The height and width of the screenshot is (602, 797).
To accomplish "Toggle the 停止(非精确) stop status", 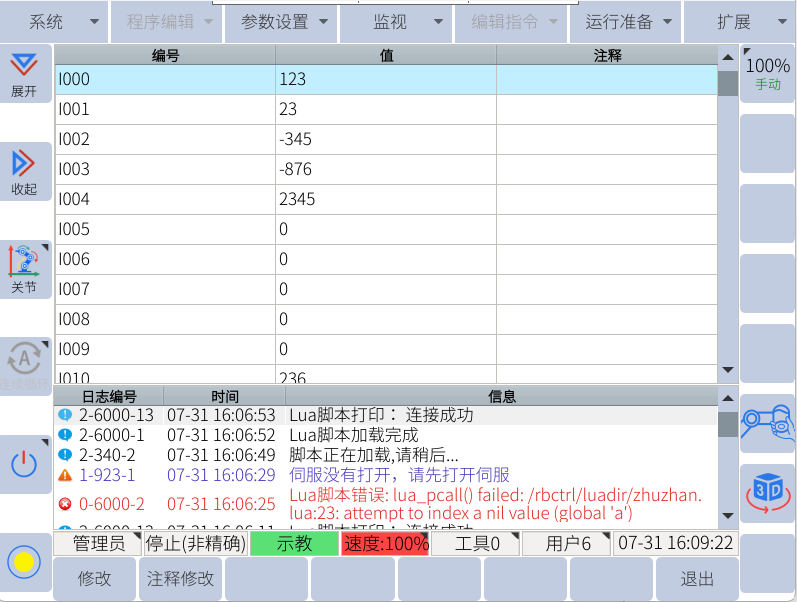I will click(195, 544).
